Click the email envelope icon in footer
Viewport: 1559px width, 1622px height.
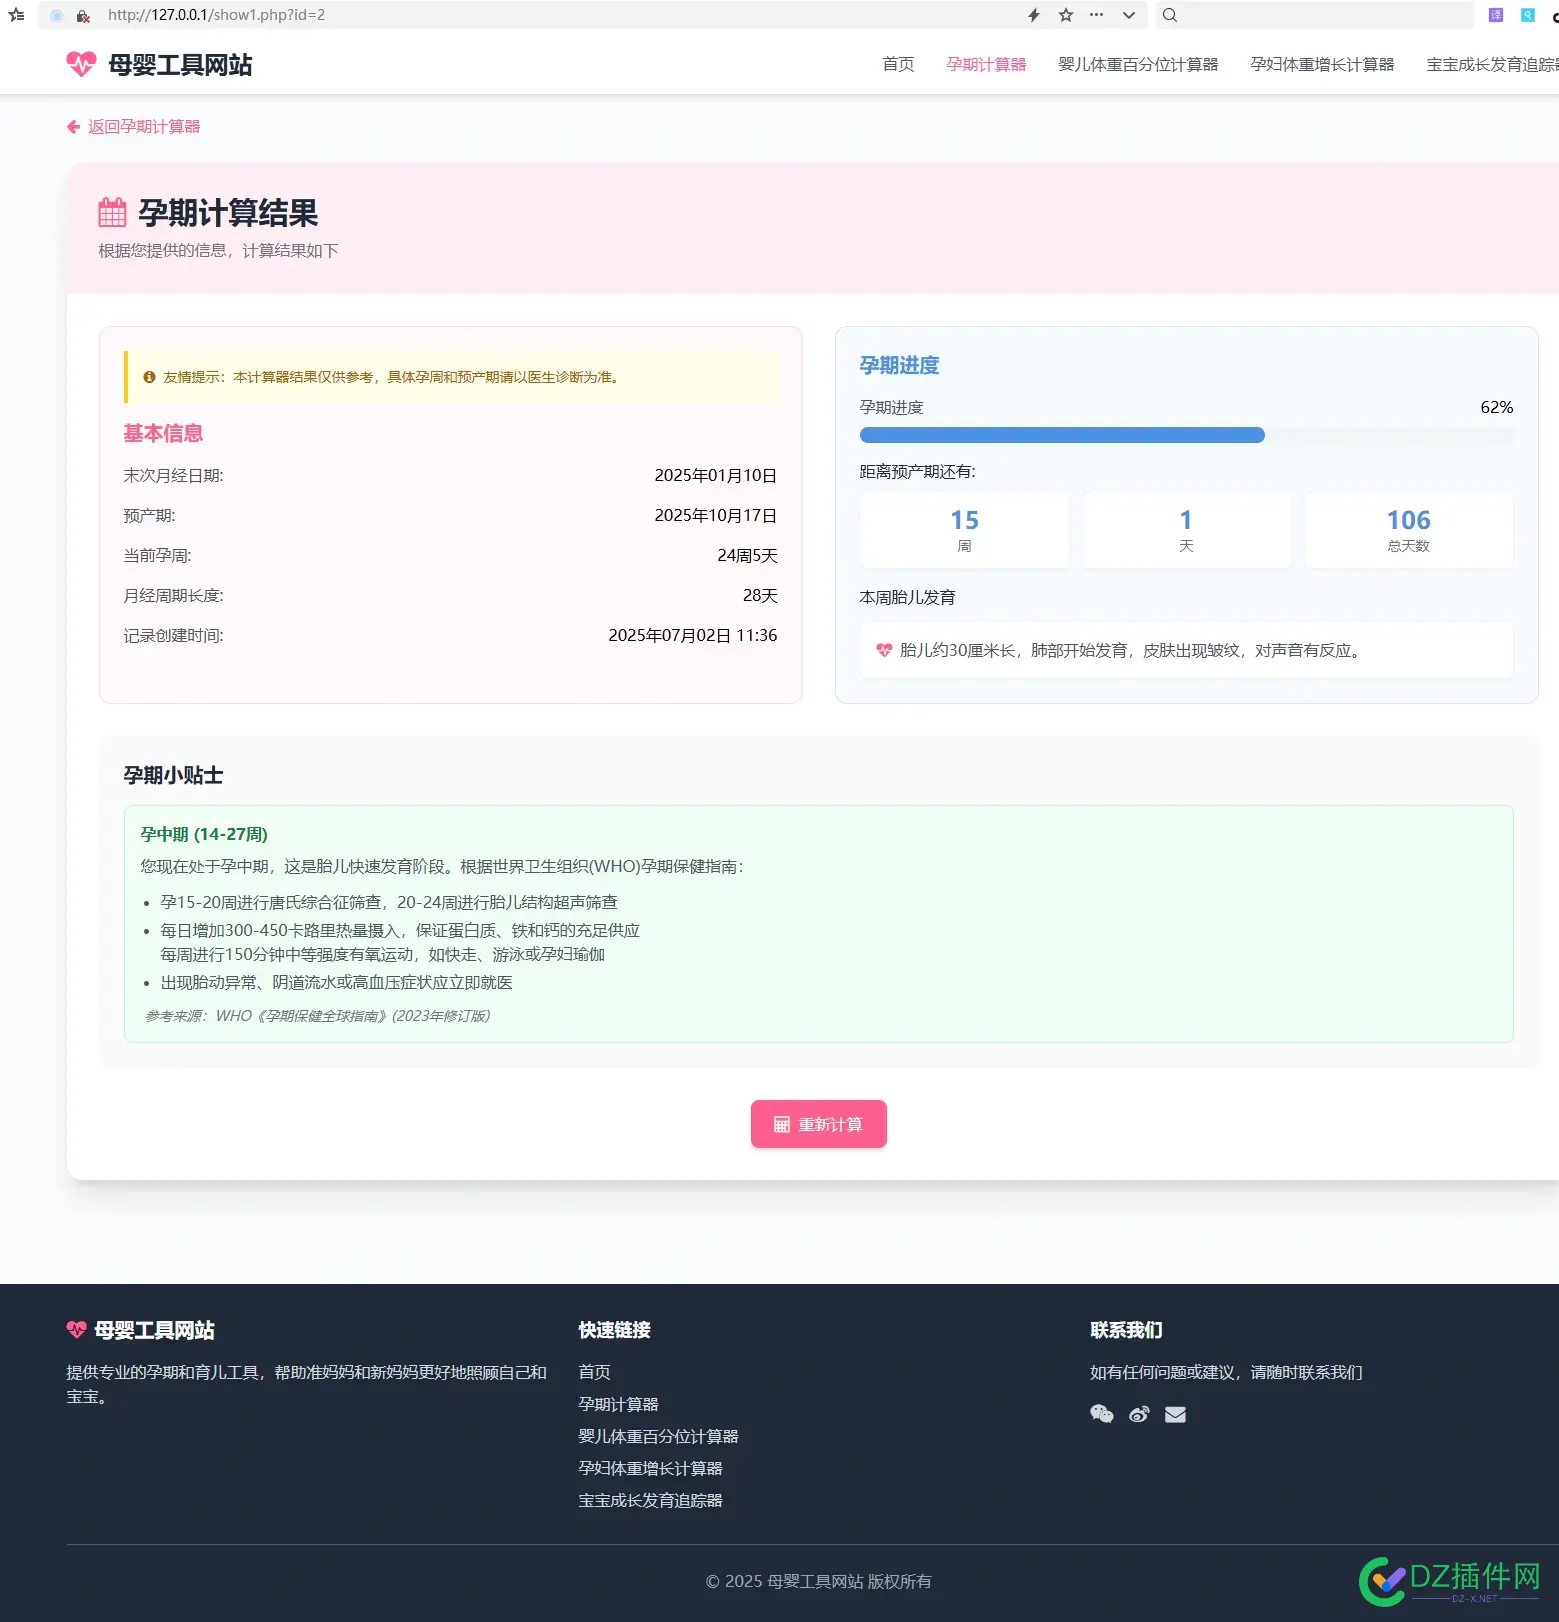click(x=1175, y=1414)
